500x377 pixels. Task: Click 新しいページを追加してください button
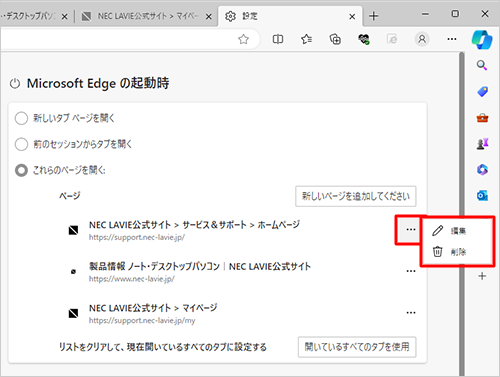tap(356, 196)
